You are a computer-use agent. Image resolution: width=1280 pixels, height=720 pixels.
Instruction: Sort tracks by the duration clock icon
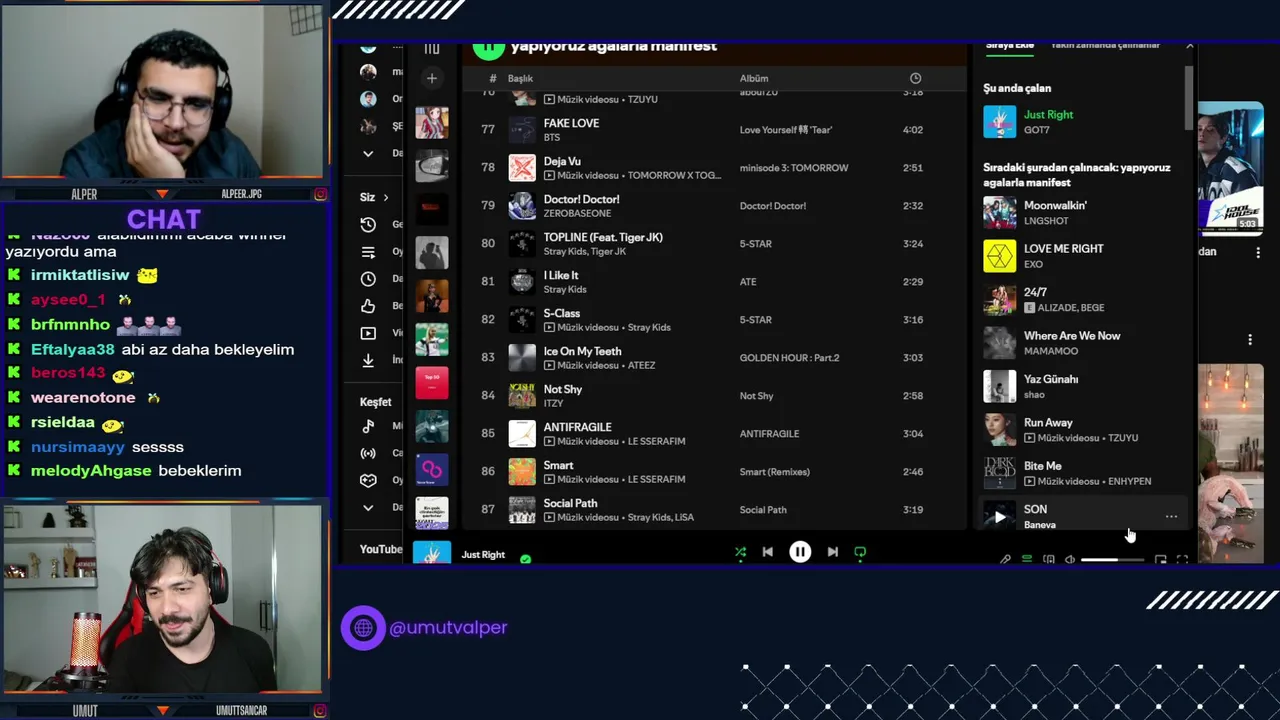tap(915, 78)
